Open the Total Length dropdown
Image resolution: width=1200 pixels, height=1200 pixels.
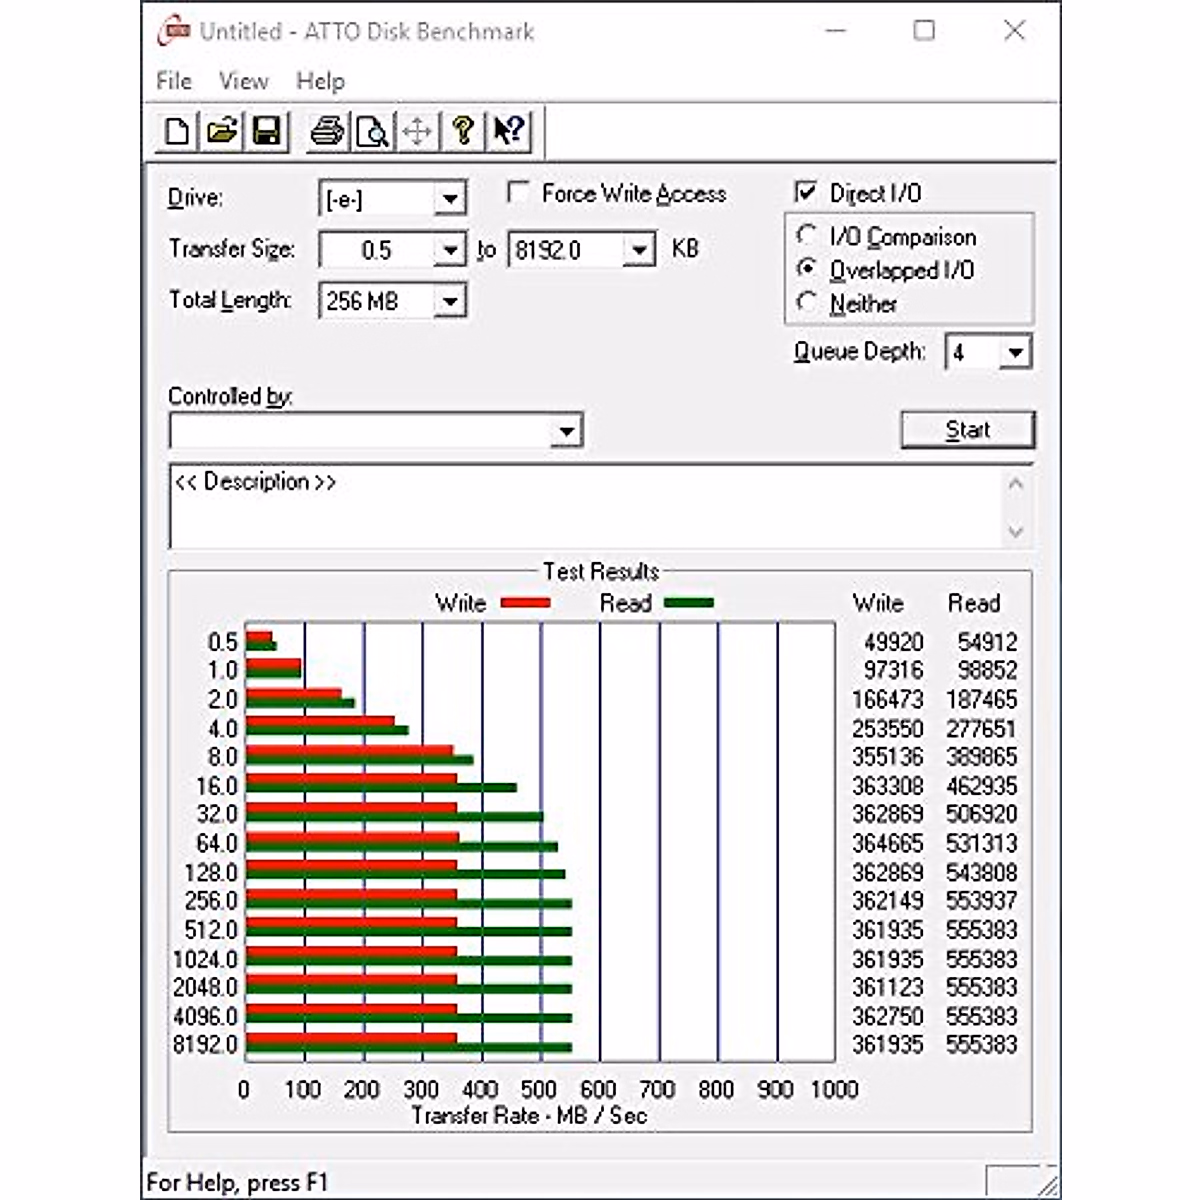[450, 301]
